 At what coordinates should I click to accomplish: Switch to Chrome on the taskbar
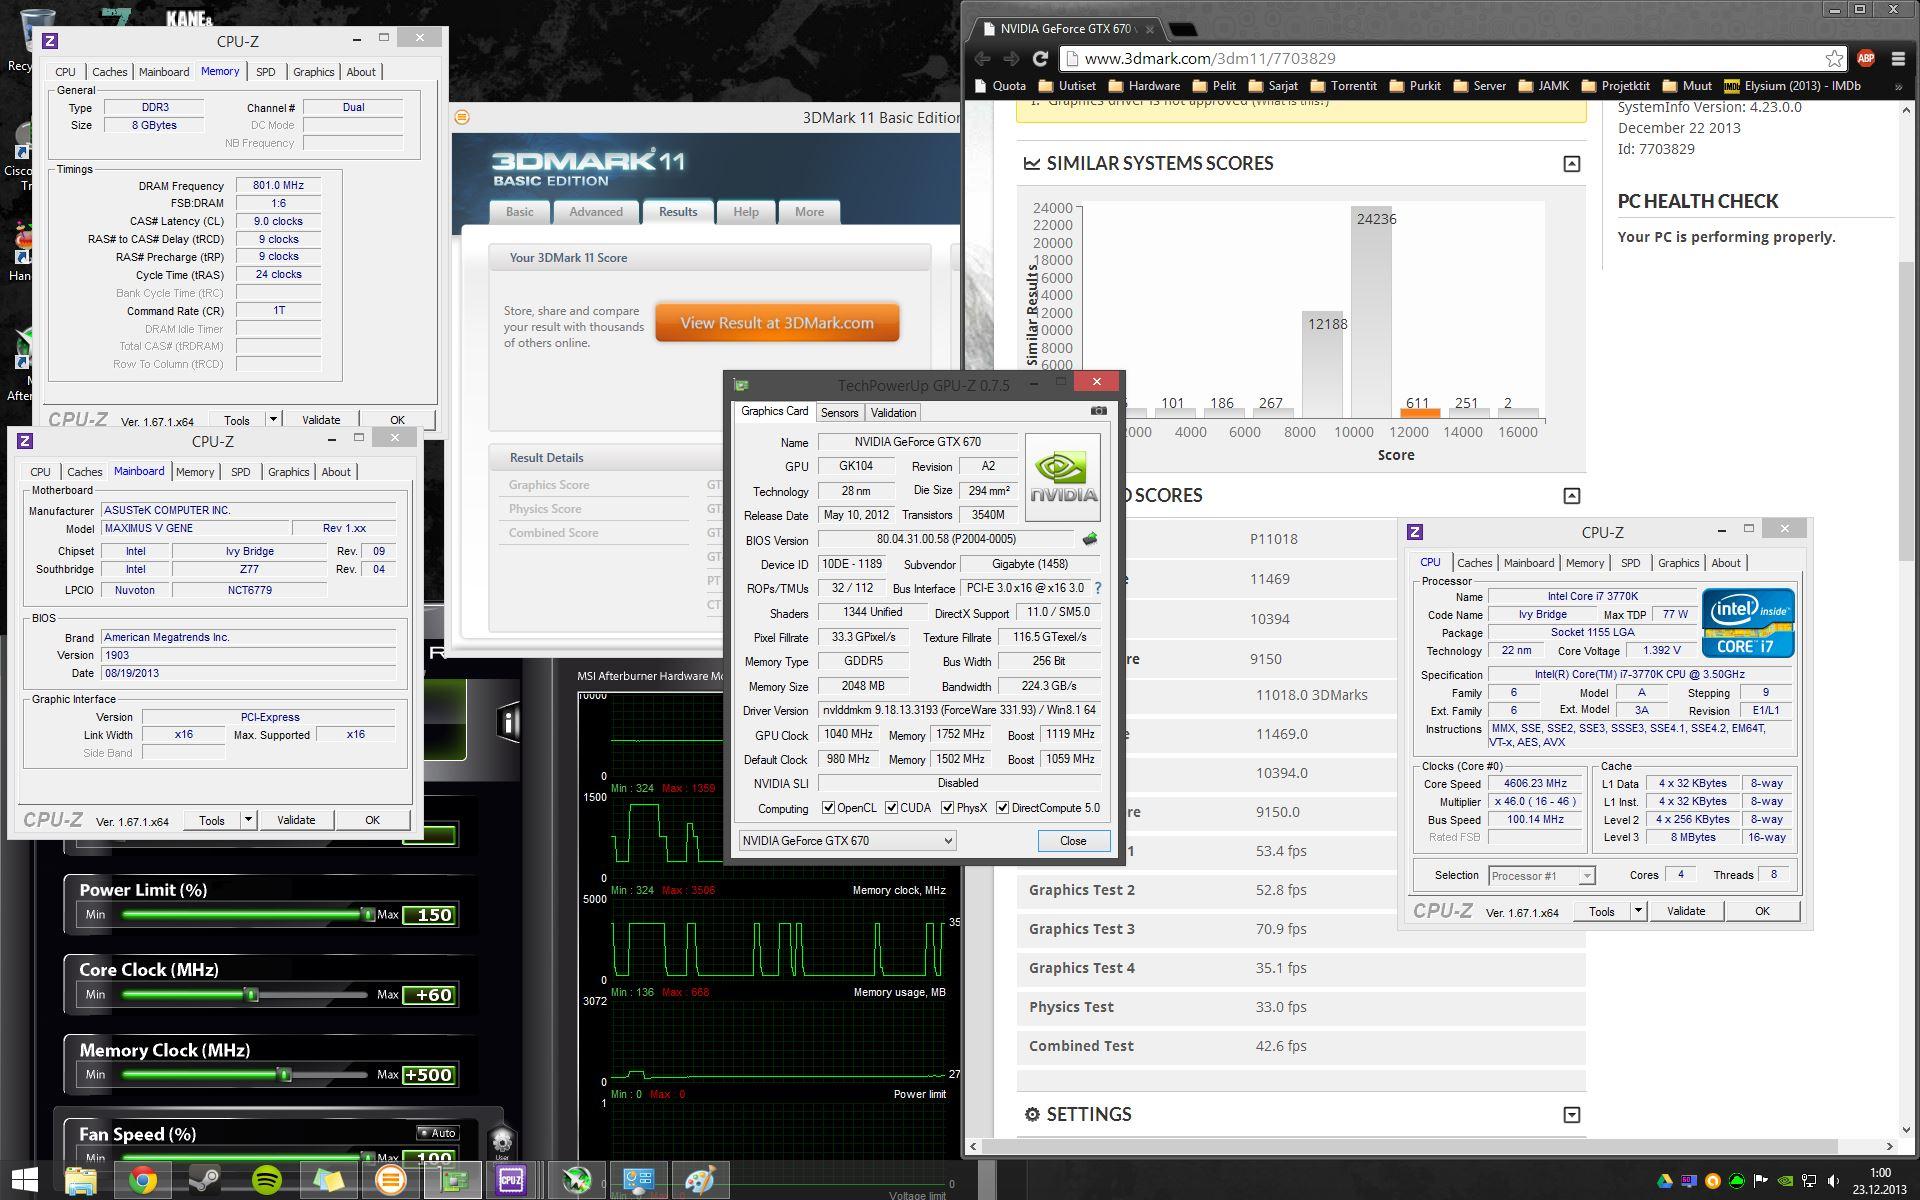tap(142, 1180)
